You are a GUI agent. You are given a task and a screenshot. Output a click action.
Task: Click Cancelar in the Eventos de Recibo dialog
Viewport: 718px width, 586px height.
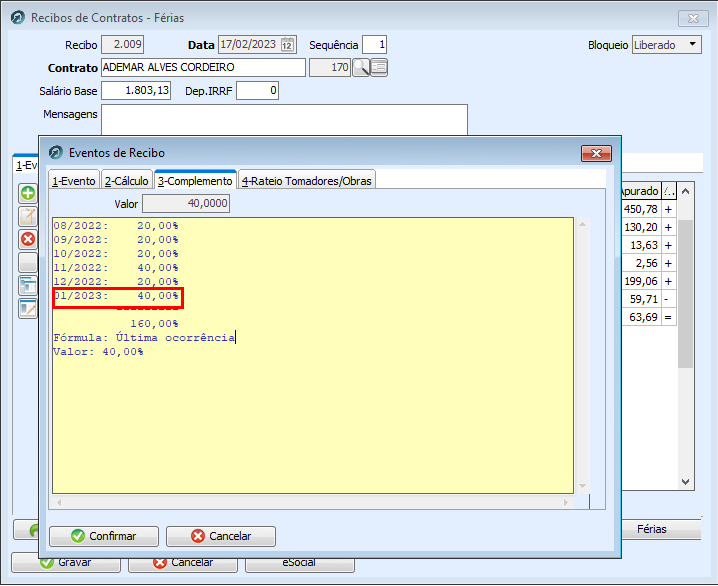(x=221, y=536)
